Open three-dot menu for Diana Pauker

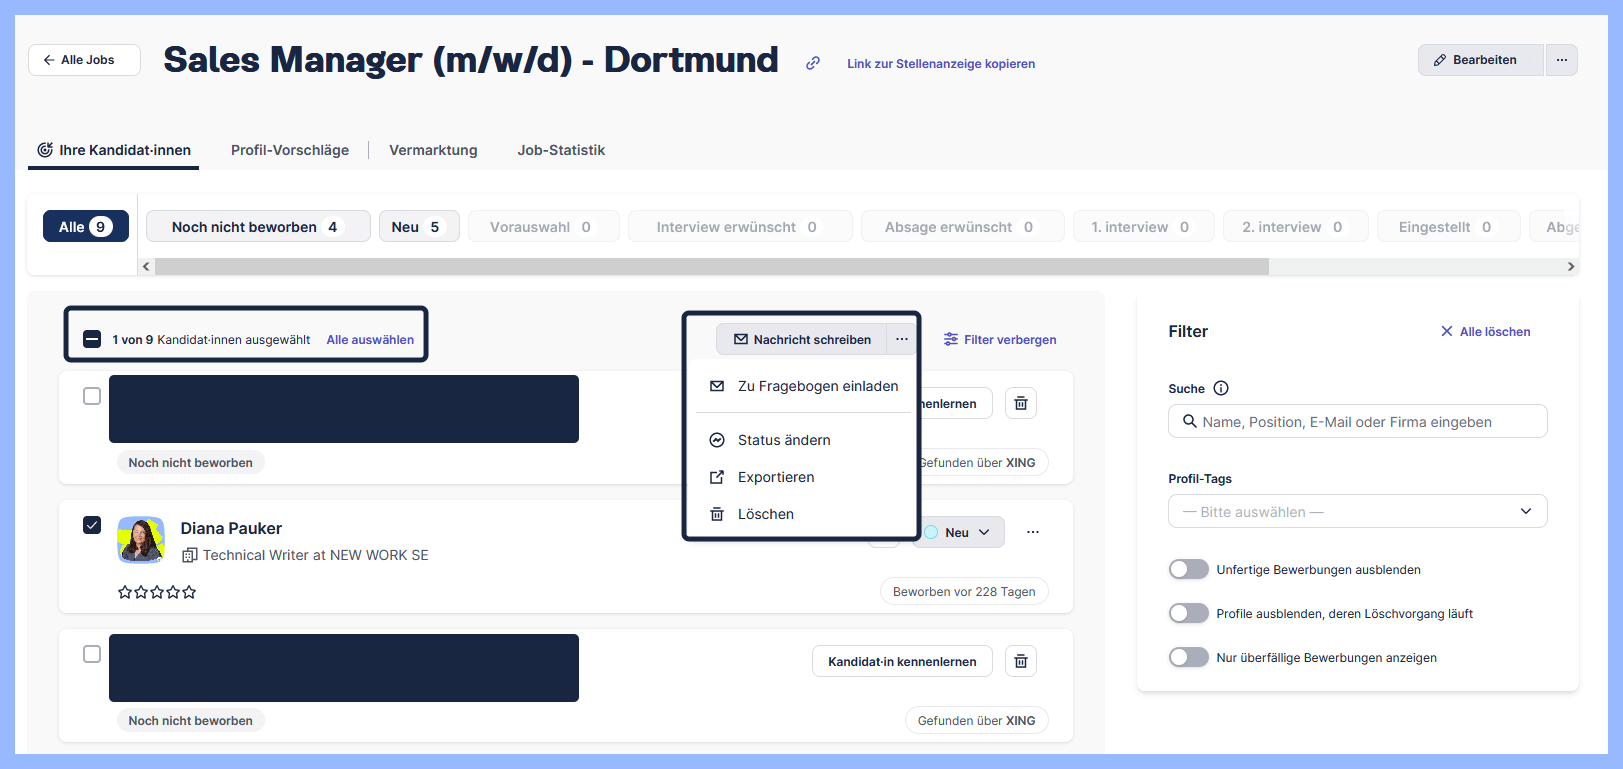click(x=1032, y=532)
